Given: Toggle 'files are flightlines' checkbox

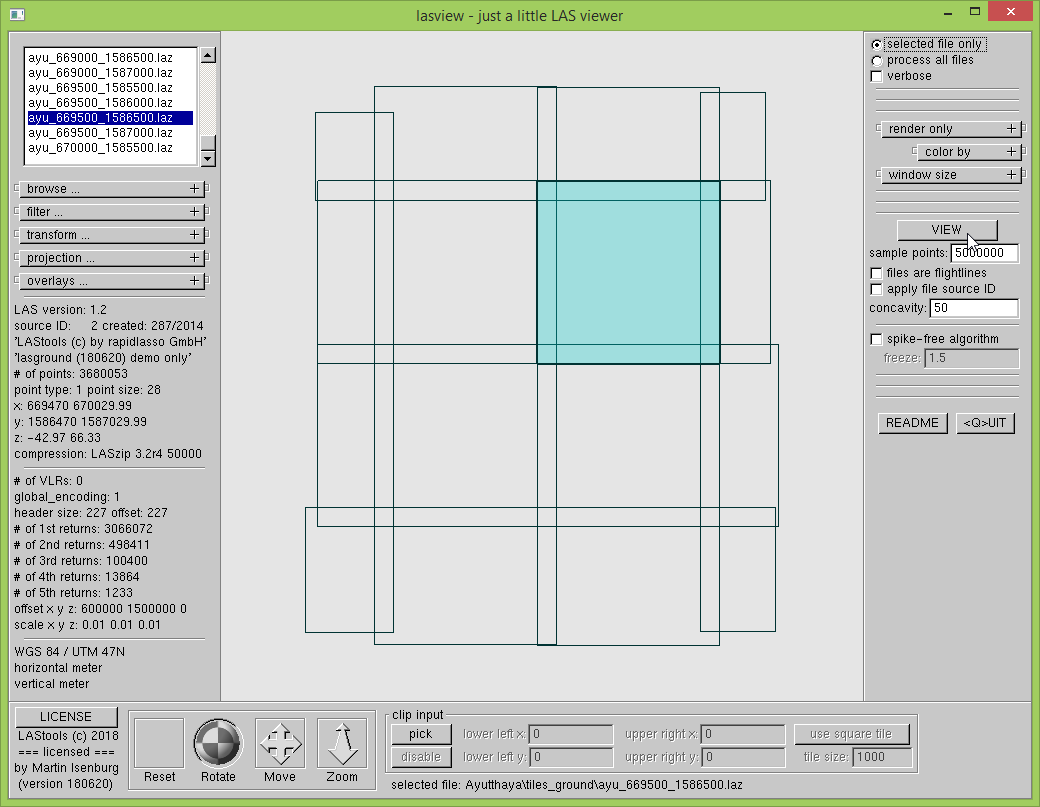Looking at the screenshot, I should tap(877, 273).
